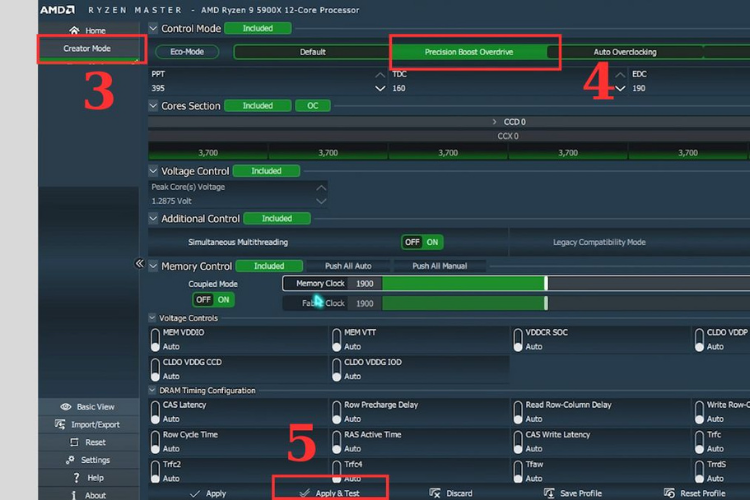Toggle VDDCR SOC auto switch

pyautogui.click(x=518, y=340)
